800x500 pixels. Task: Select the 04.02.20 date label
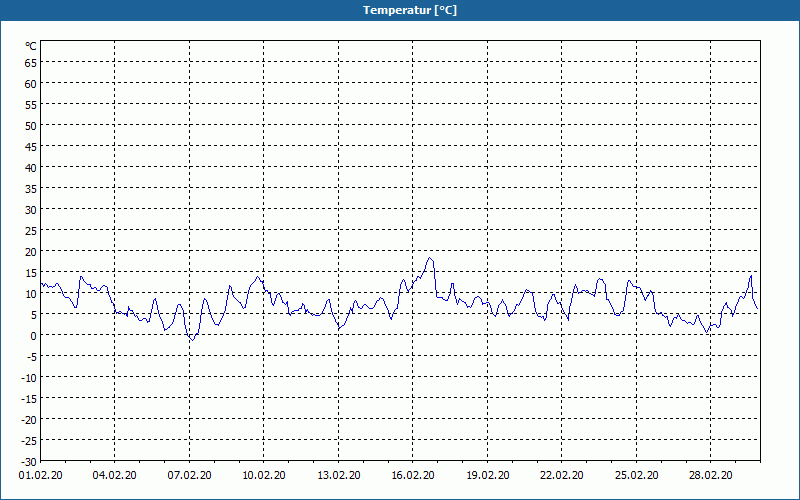coord(114,475)
